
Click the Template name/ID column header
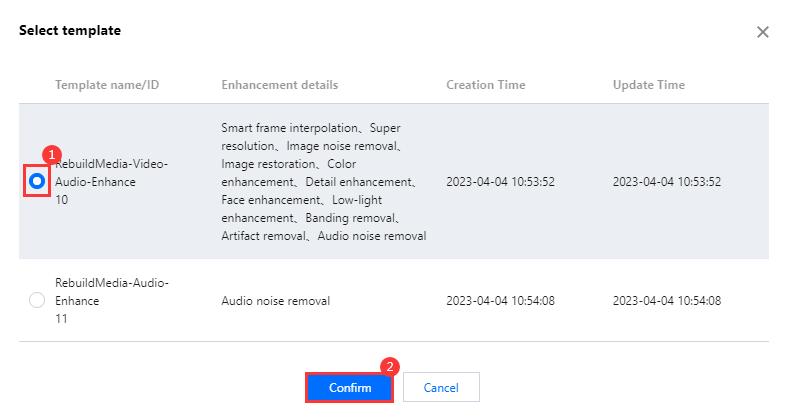point(107,84)
